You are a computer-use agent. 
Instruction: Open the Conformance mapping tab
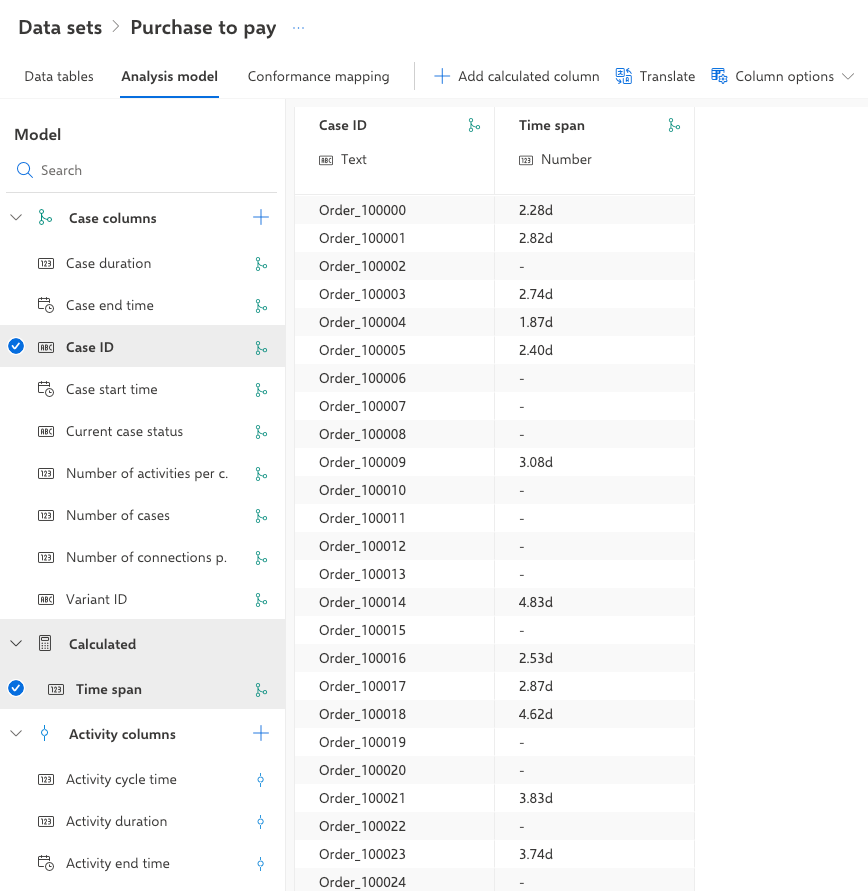pyautogui.click(x=318, y=77)
